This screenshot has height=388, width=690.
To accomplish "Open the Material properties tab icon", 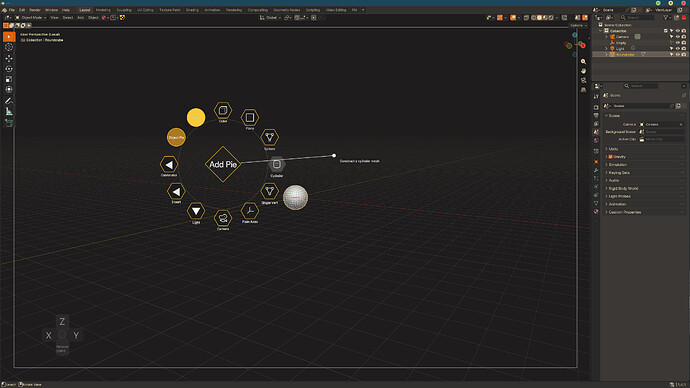I will pos(596,211).
